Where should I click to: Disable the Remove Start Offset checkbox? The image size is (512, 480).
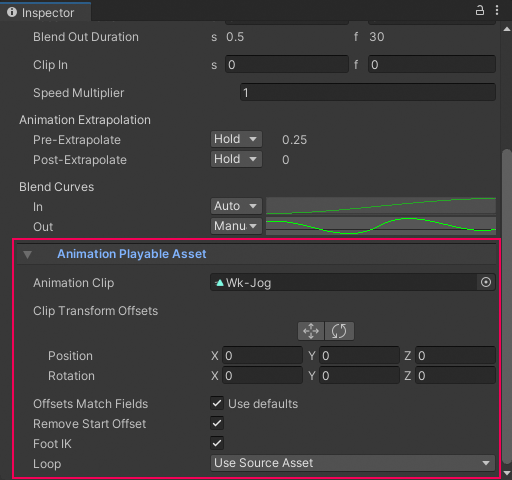coord(217,423)
